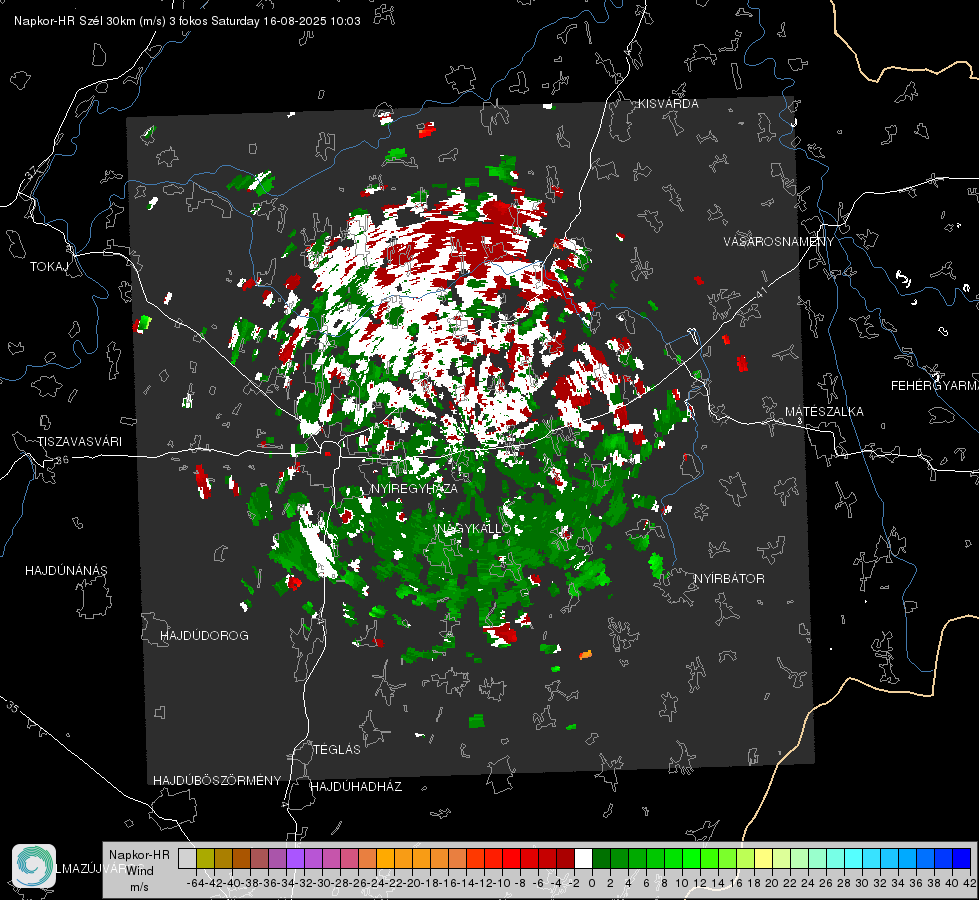Click the 'Napkor-HR Wind m/s' legend label
The width and height of the screenshot is (979, 900).
pos(139,870)
